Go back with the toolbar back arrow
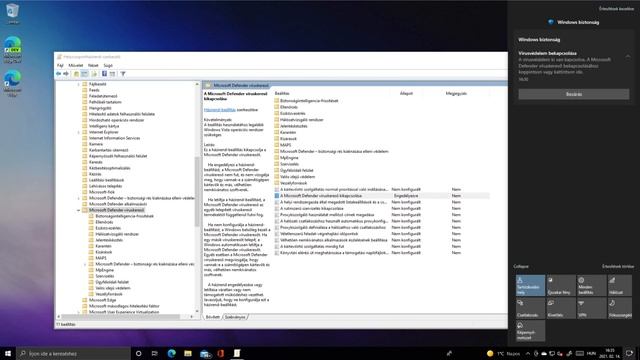The image size is (640, 360). [58, 74]
